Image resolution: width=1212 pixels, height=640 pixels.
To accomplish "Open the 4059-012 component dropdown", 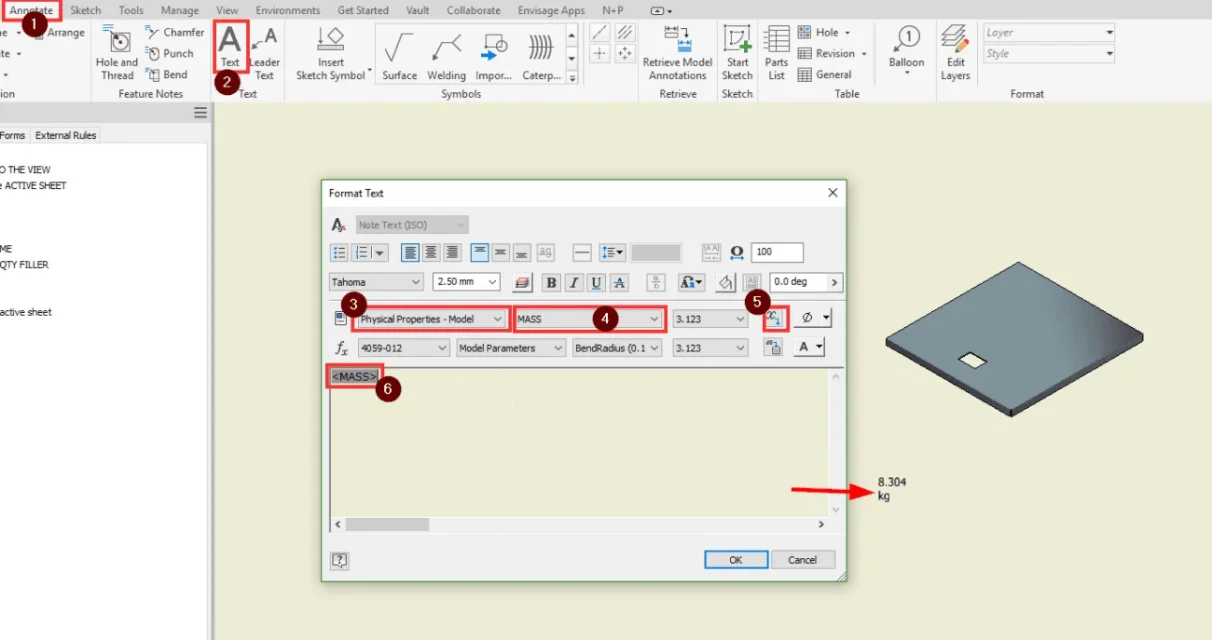I will tap(403, 348).
